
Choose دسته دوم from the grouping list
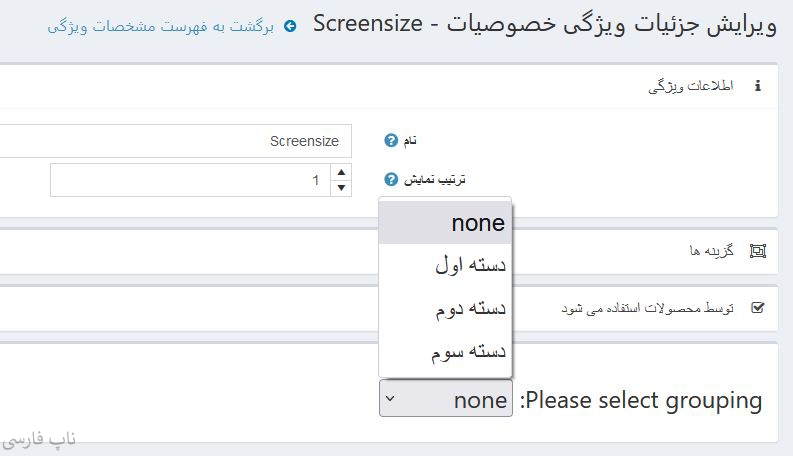click(x=446, y=308)
